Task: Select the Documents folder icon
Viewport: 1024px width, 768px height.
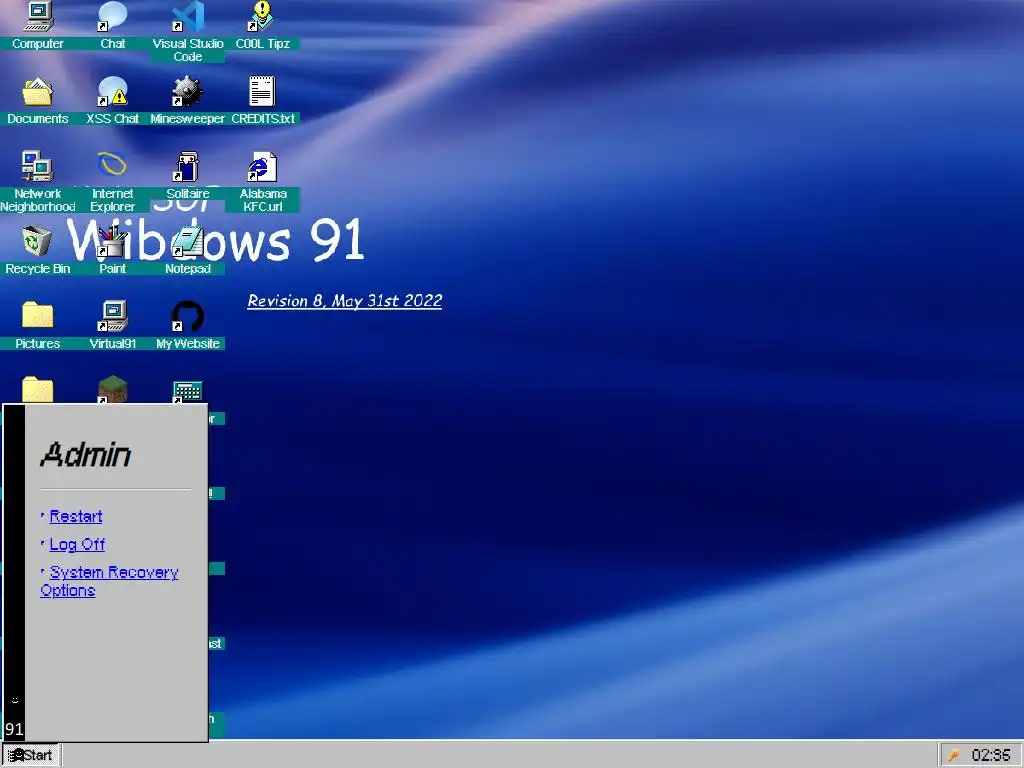Action: [37, 101]
